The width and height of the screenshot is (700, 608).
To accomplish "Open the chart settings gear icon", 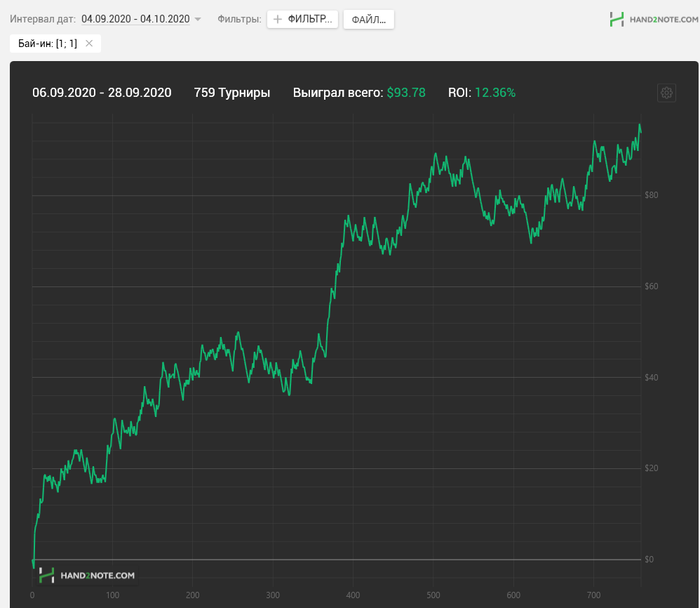I will (667, 93).
